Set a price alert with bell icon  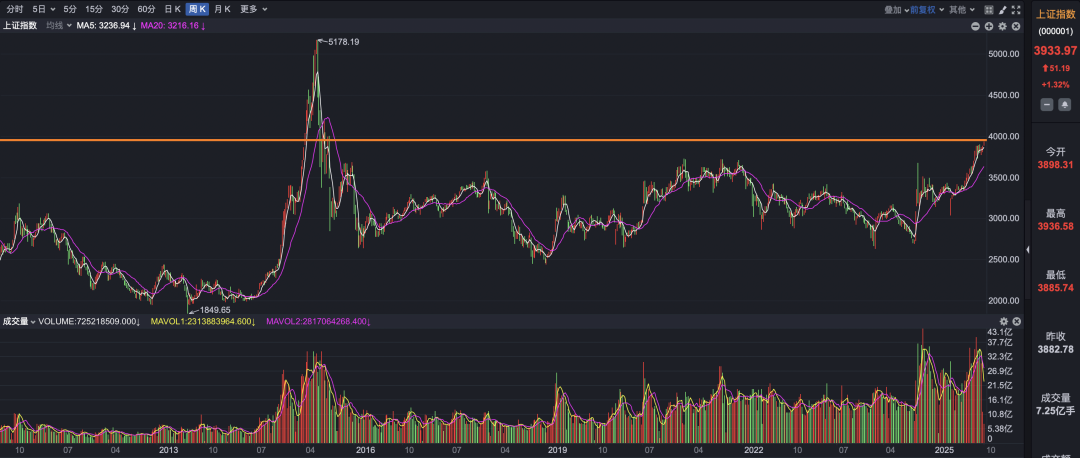pyautogui.click(x=1065, y=104)
